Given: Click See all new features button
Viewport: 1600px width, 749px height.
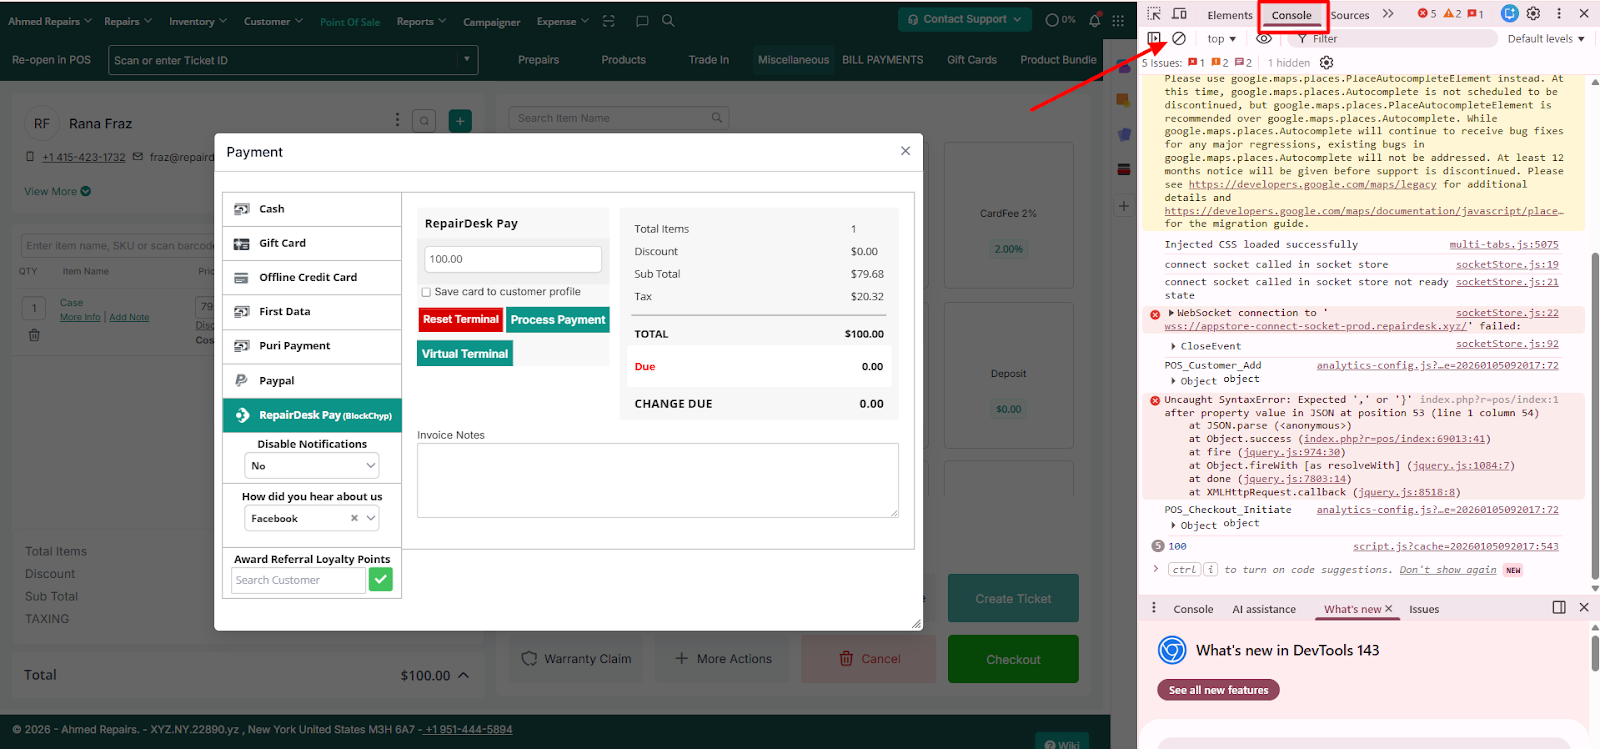Looking at the screenshot, I should tap(1218, 690).
